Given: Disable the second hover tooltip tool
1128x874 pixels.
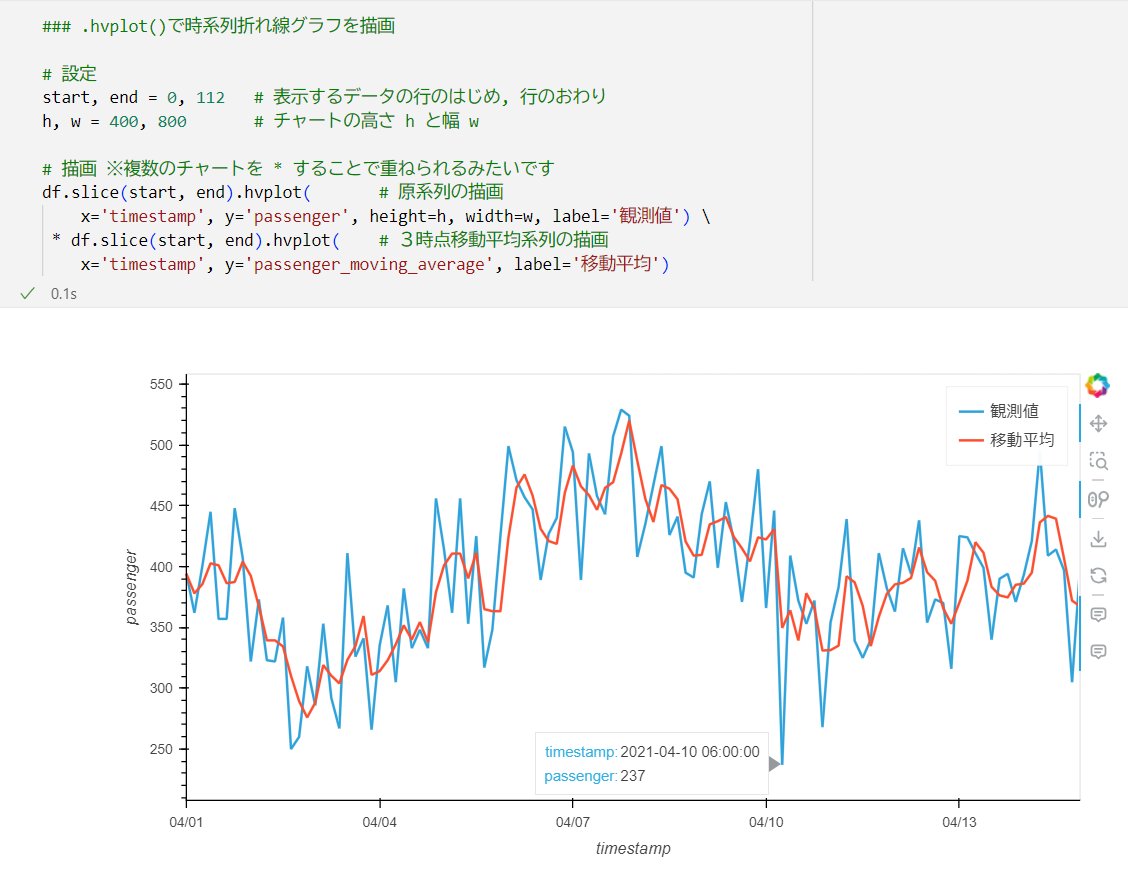Looking at the screenshot, I should coord(1097,651).
